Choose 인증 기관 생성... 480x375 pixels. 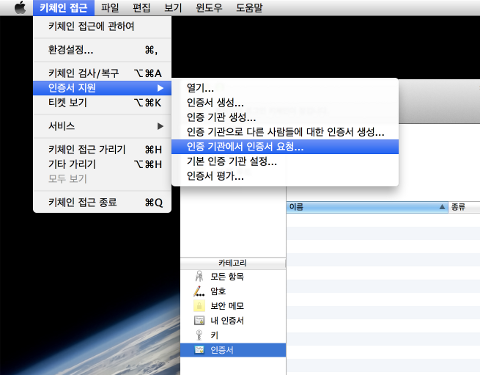coord(285,117)
